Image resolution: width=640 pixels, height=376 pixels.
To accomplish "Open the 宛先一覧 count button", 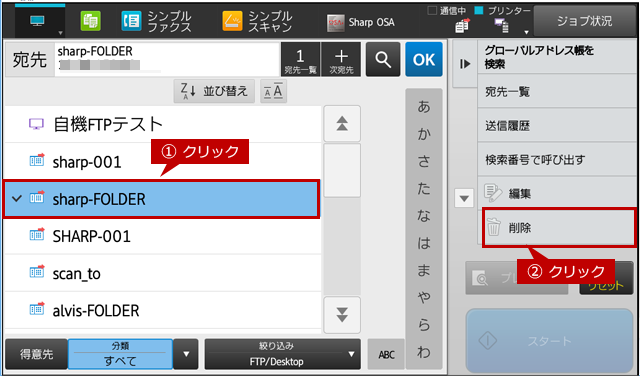I will (300, 60).
